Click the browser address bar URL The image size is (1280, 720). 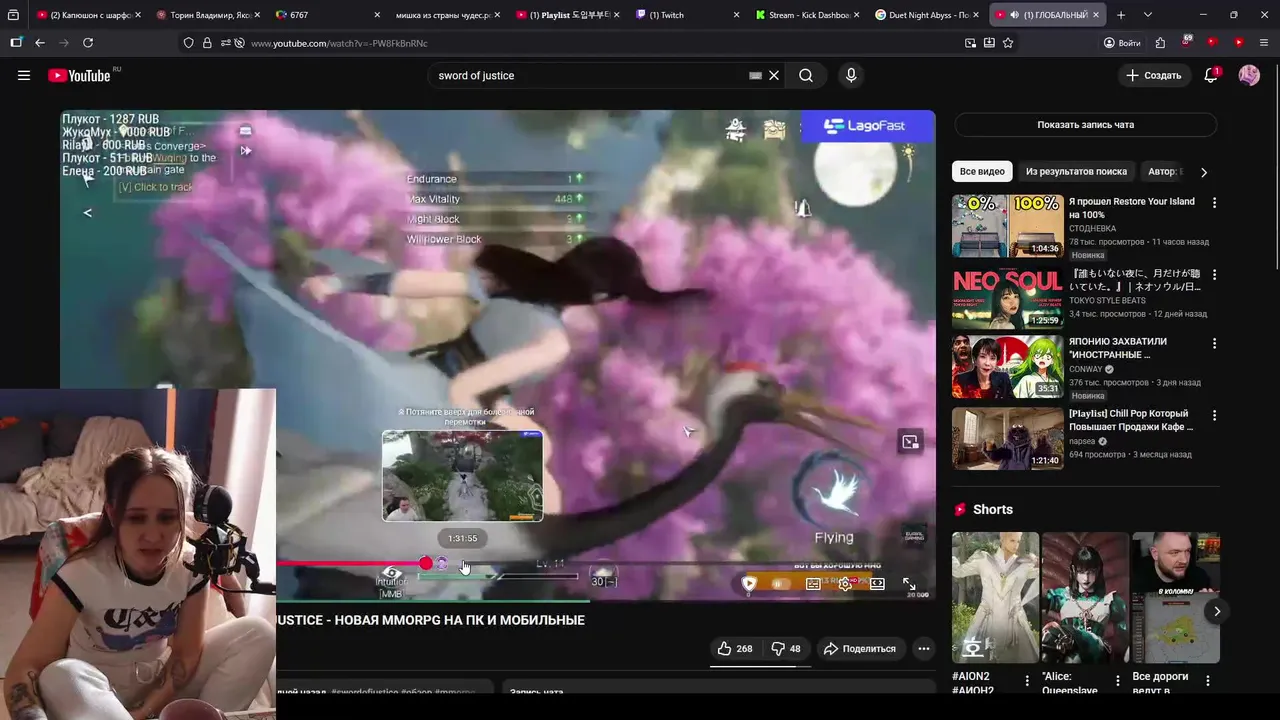pyautogui.click(x=339, y=43)
